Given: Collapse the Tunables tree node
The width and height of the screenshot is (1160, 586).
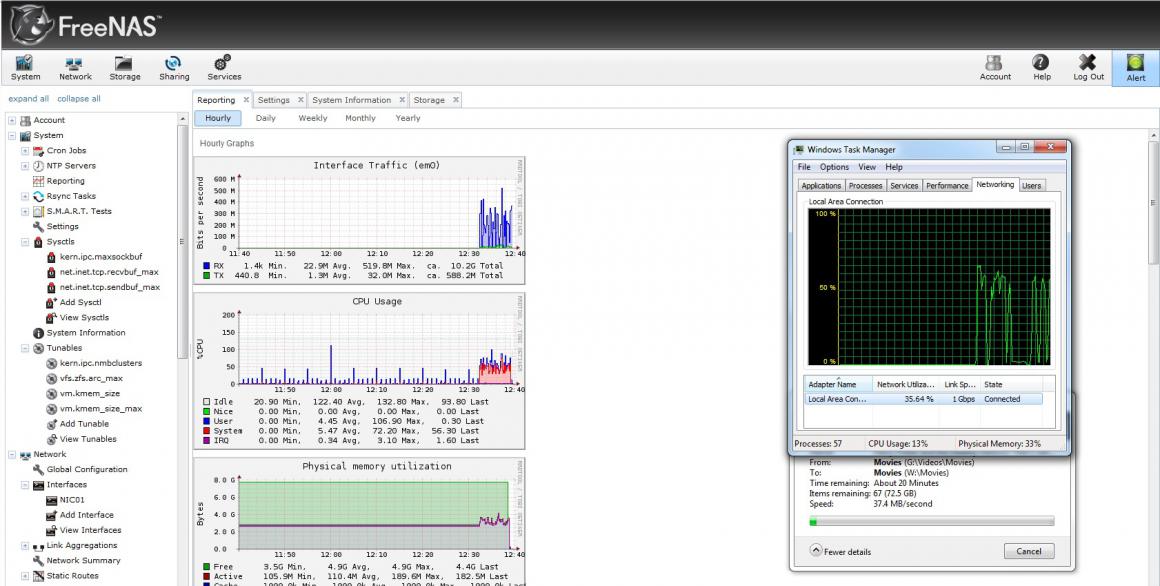Looking at the screenshot, I should [24, 348].
